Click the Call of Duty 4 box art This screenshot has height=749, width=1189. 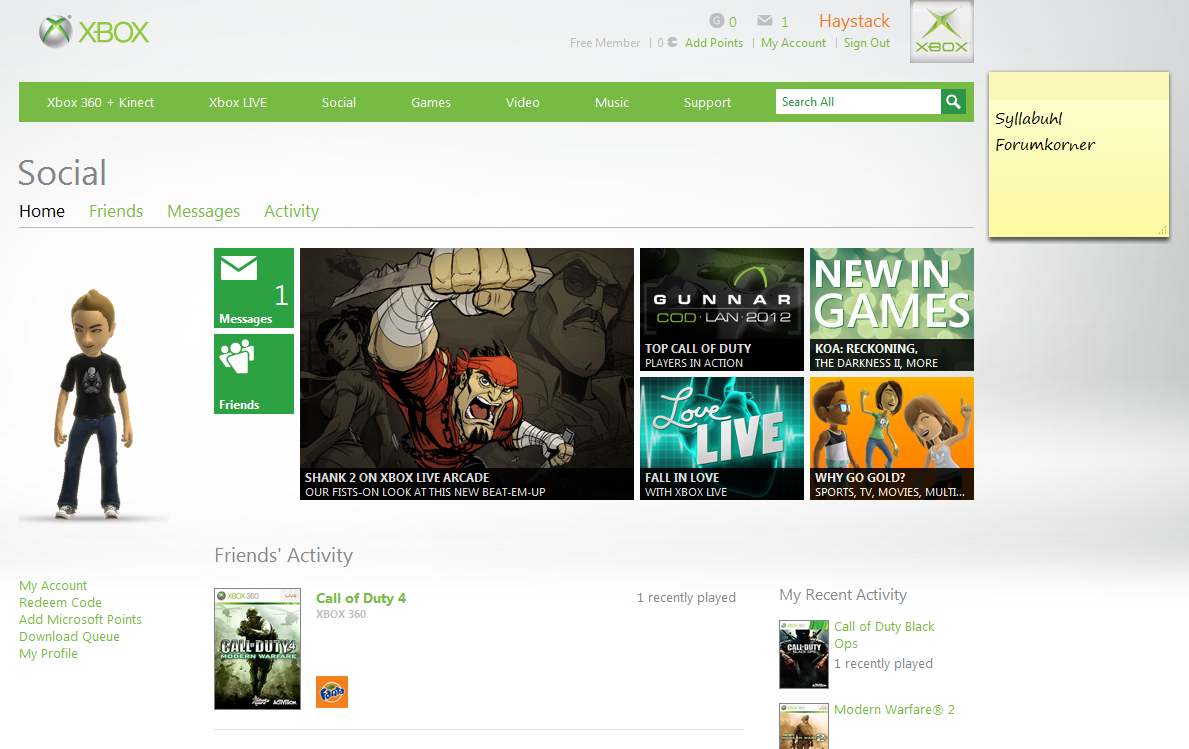click(257, 649)
